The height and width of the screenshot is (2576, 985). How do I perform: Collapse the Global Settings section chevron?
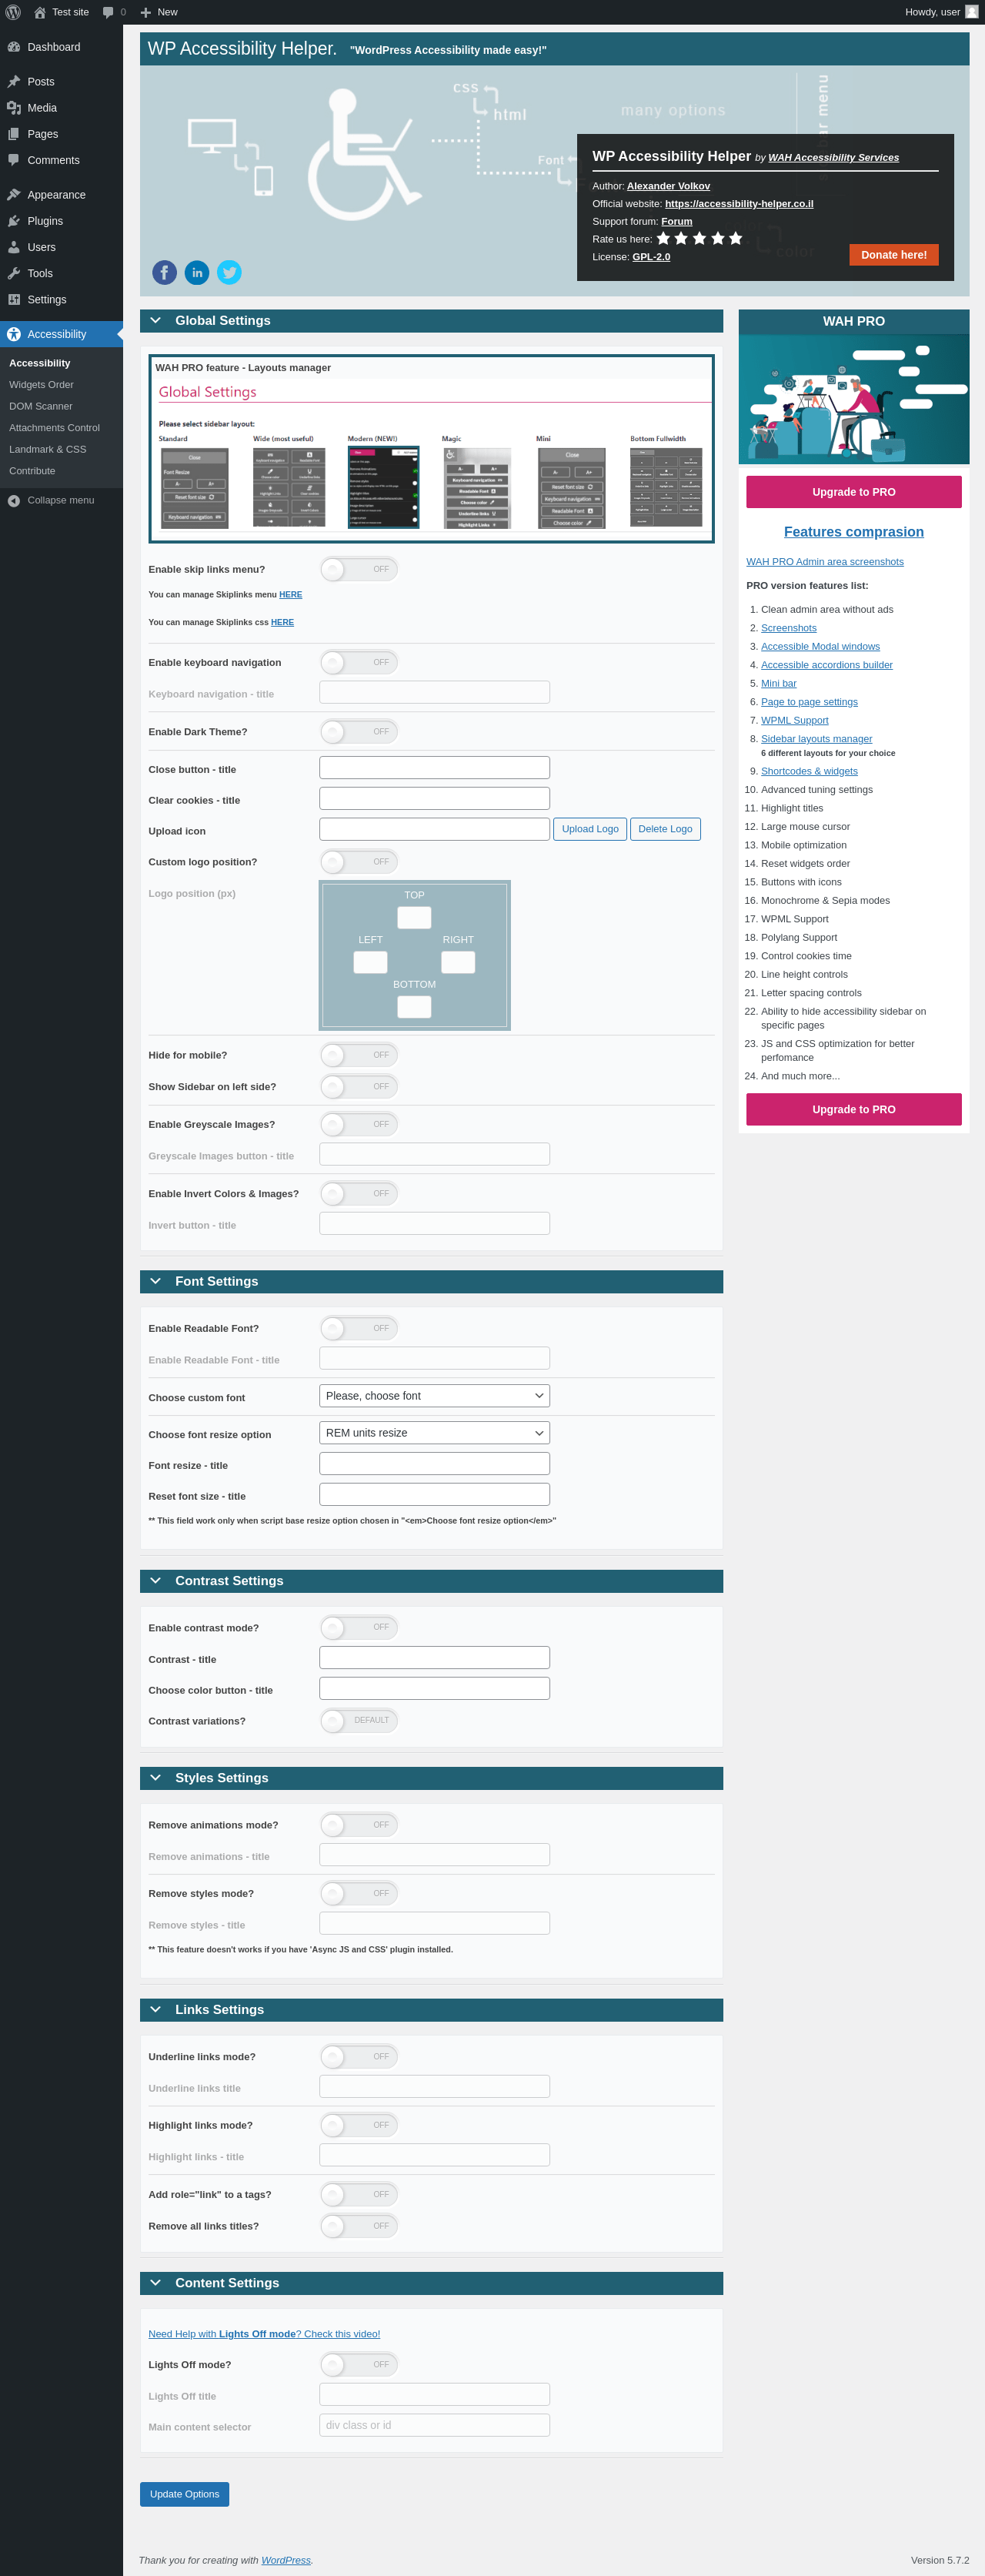(x=156, y=321)
